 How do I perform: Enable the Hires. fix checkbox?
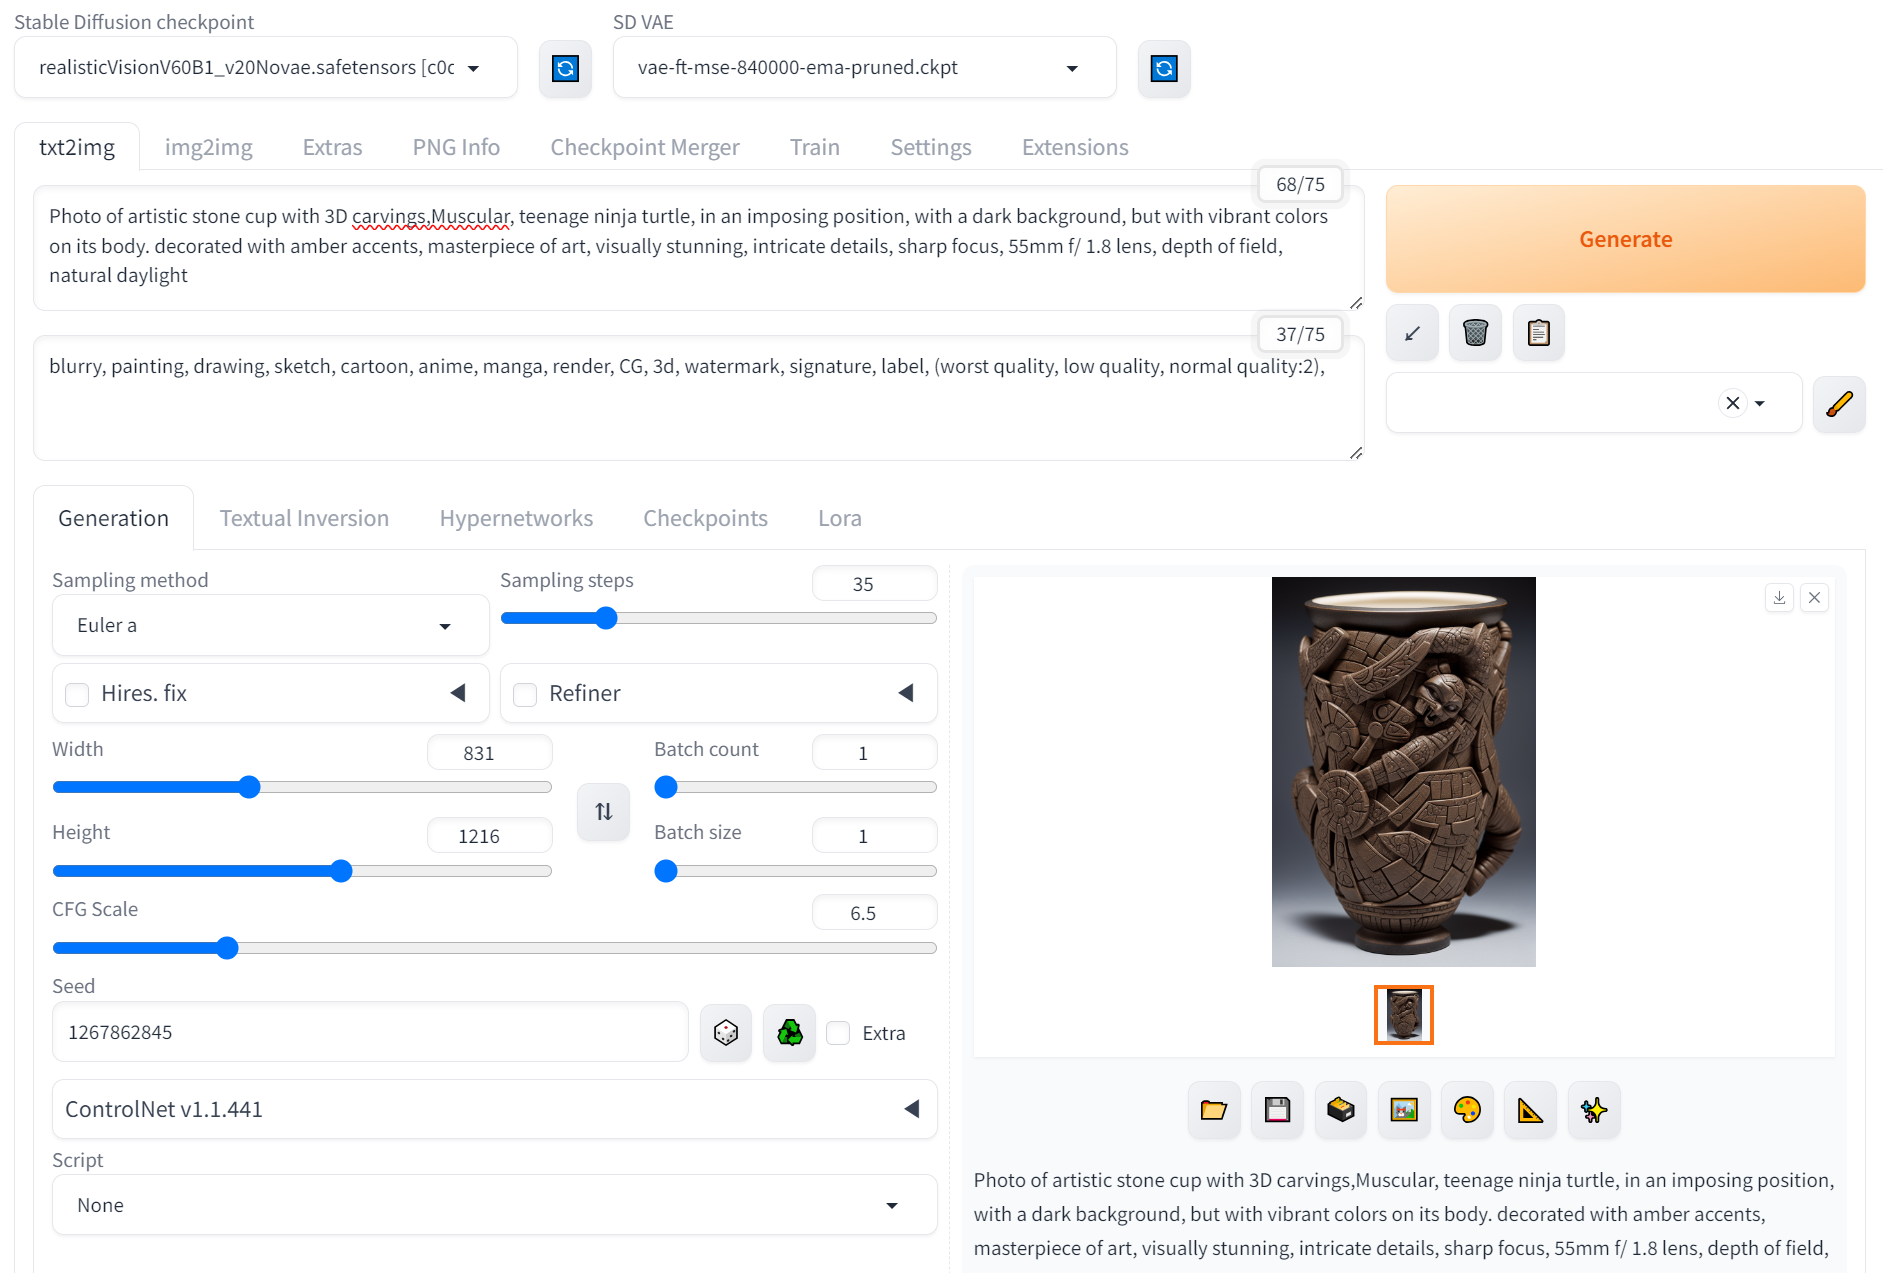coord(77,694)
